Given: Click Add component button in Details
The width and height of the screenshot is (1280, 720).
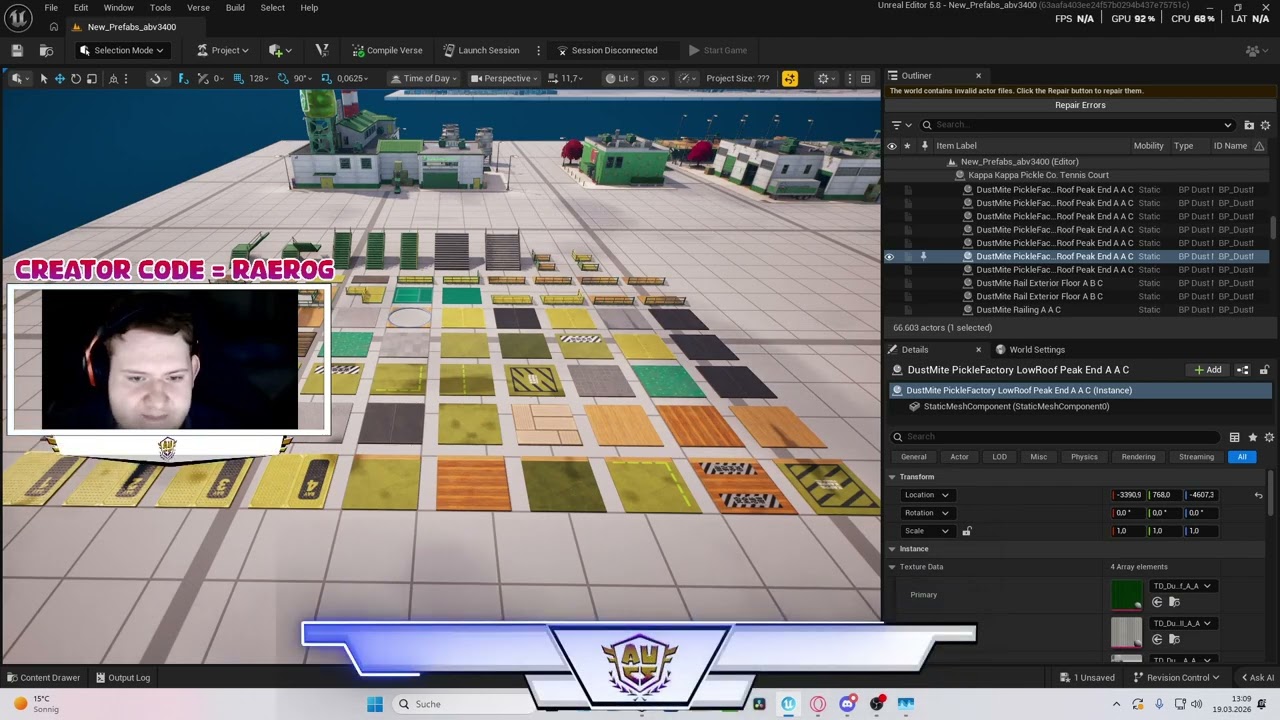Looking at the screenshot, I should (1208, 370).
